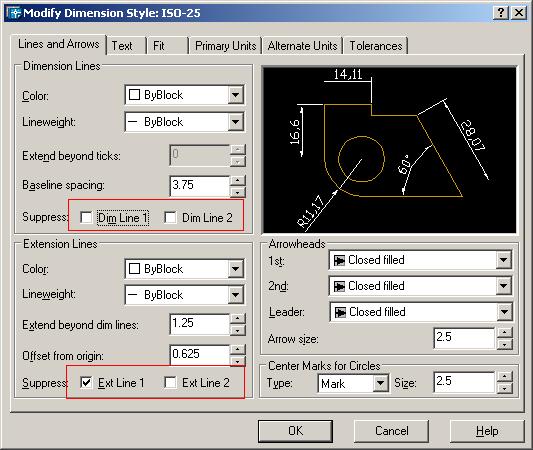533x450 pixels.
Task: Click the dimension style title bar icon
Action: point(14,13)
